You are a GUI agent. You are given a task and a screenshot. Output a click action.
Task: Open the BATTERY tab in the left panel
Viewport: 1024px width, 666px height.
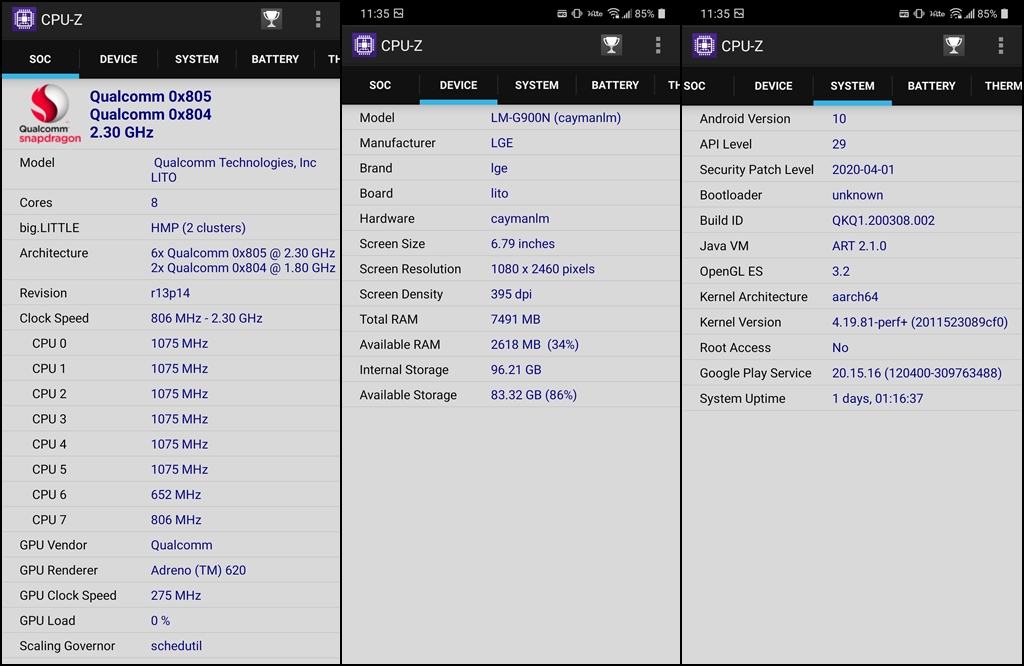click(275, 59)
